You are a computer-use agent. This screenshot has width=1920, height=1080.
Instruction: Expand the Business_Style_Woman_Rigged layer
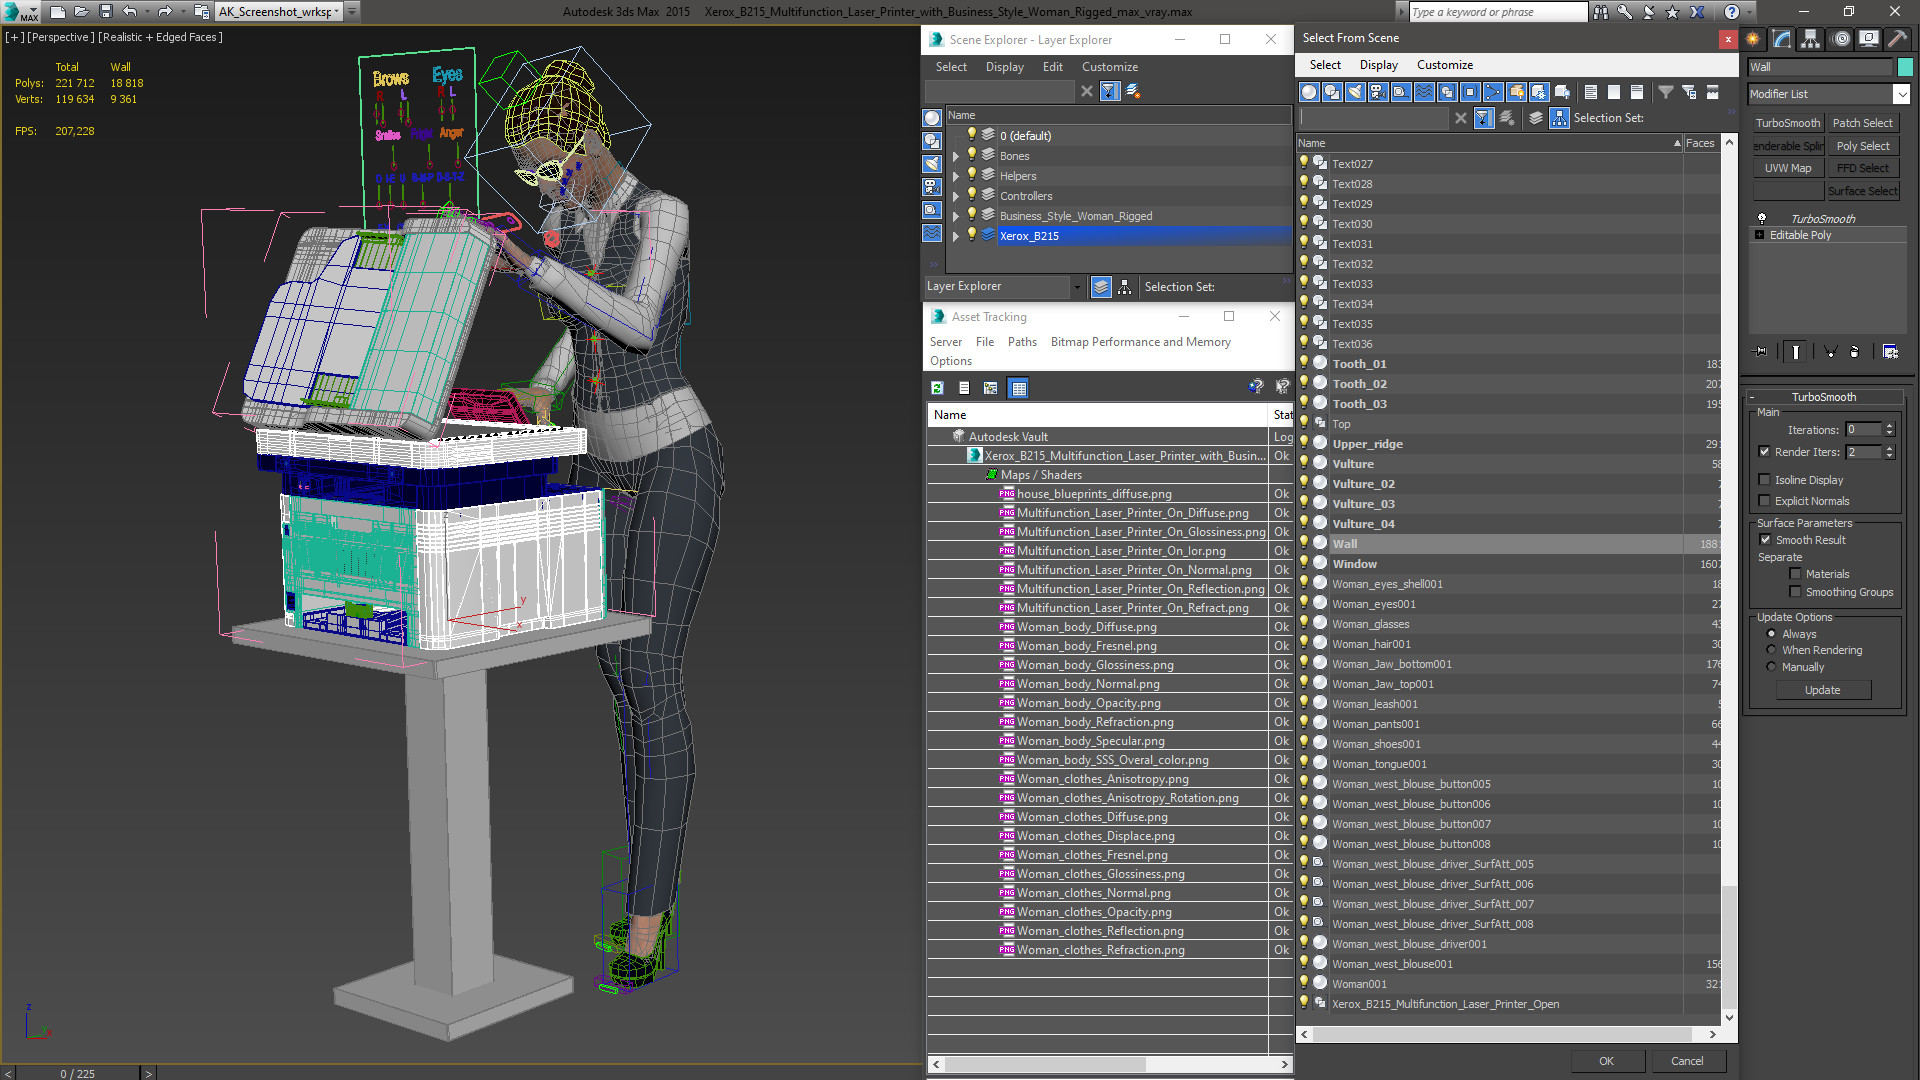coord(956,216)
